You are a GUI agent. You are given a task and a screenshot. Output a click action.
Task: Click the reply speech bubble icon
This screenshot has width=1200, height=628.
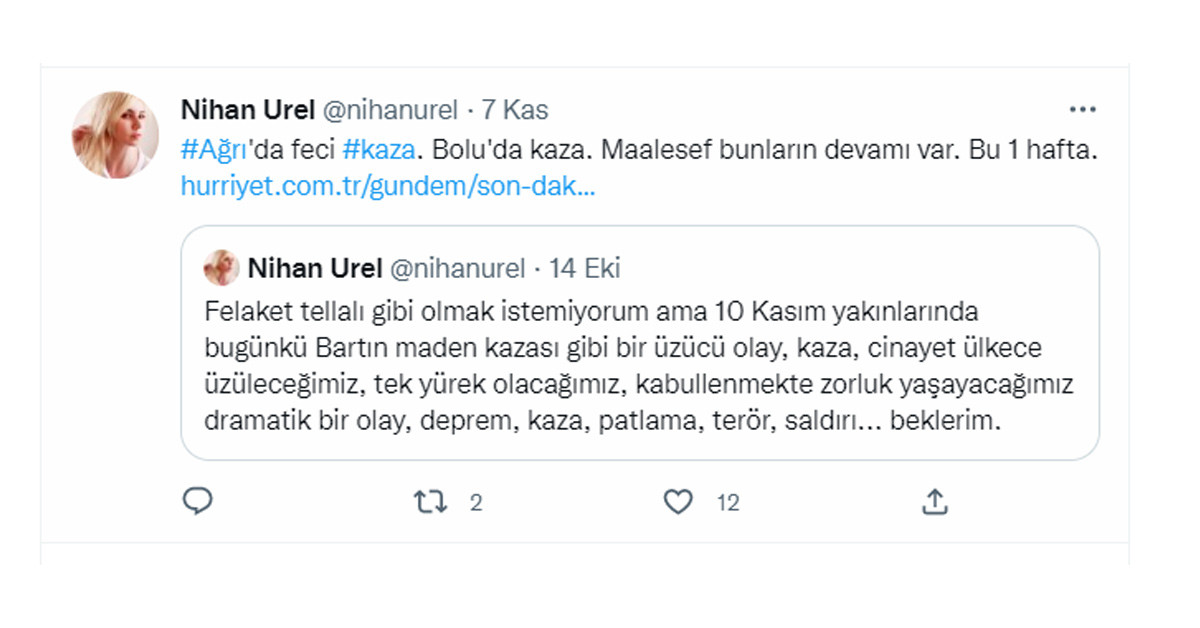coord(197,501)
